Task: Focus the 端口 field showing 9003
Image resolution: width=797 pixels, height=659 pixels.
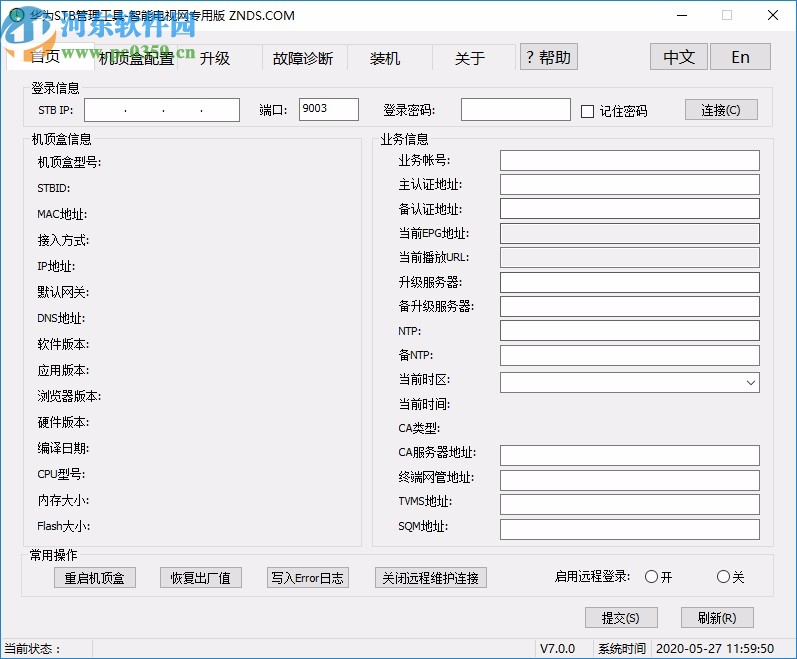Action: (x=328, y=109)
